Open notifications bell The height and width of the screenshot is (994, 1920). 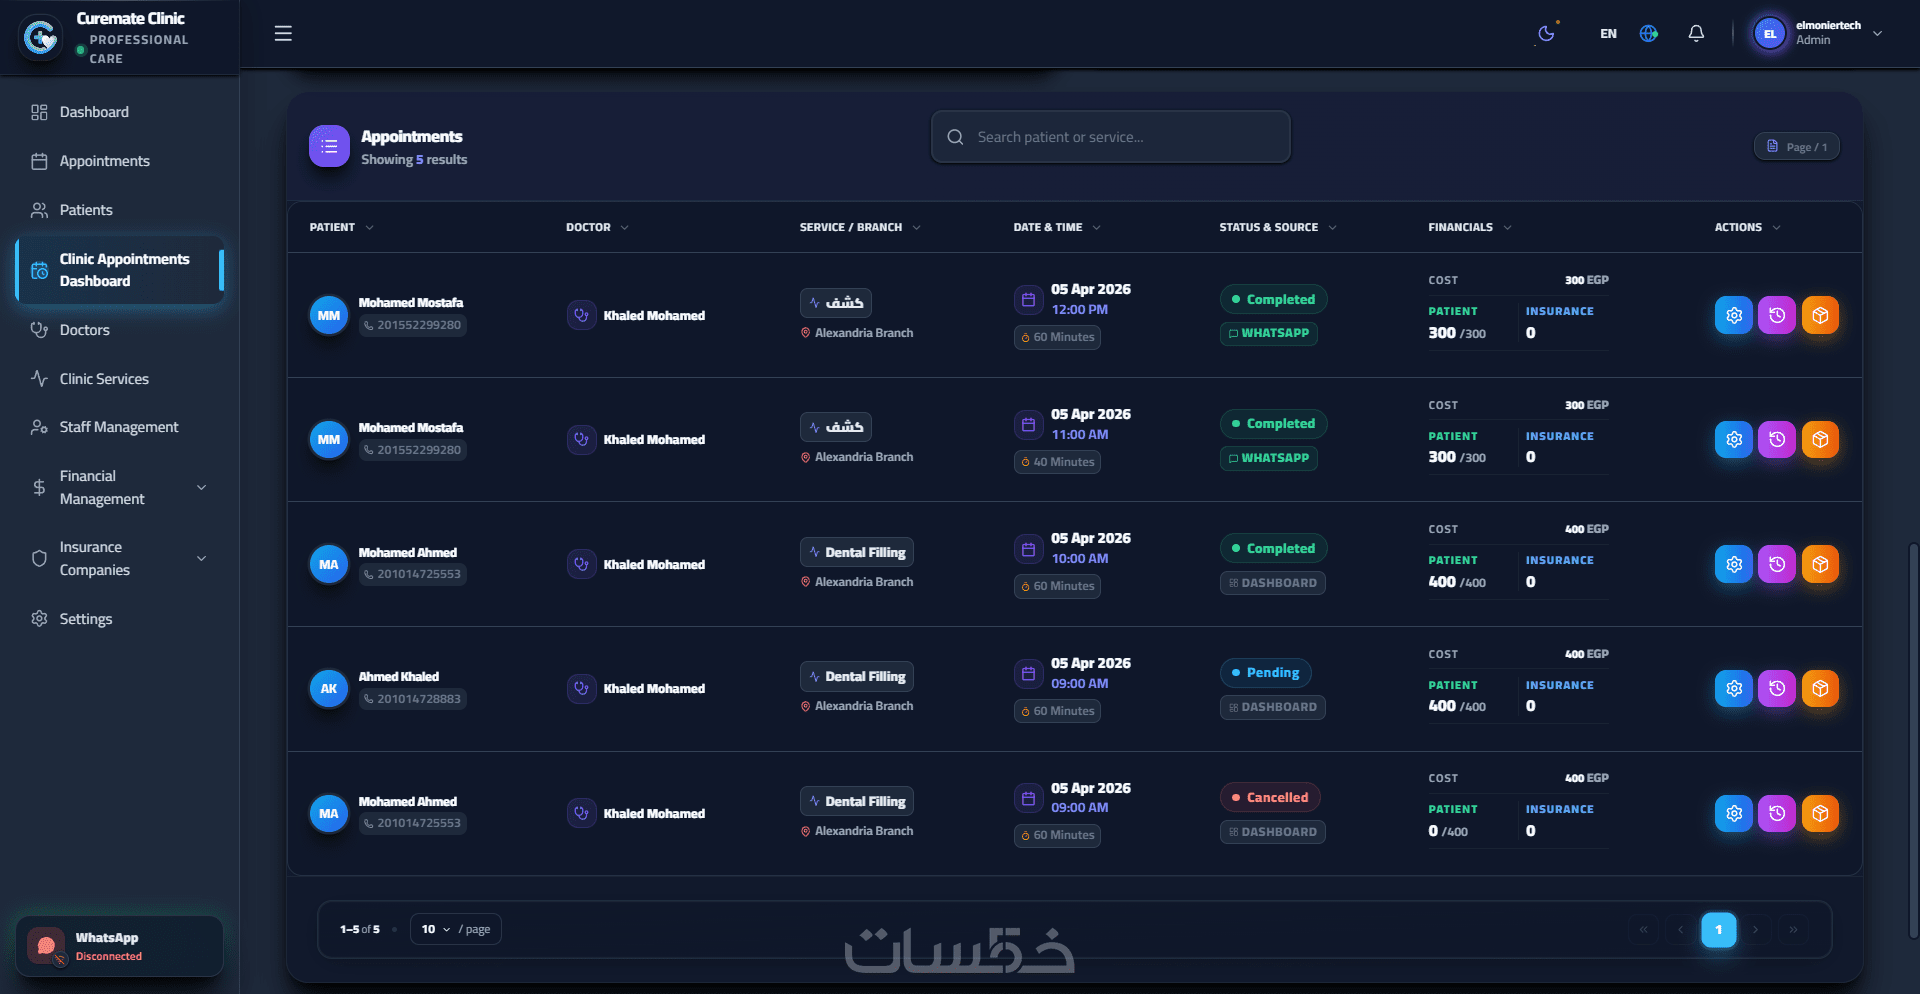[1696, 34]
